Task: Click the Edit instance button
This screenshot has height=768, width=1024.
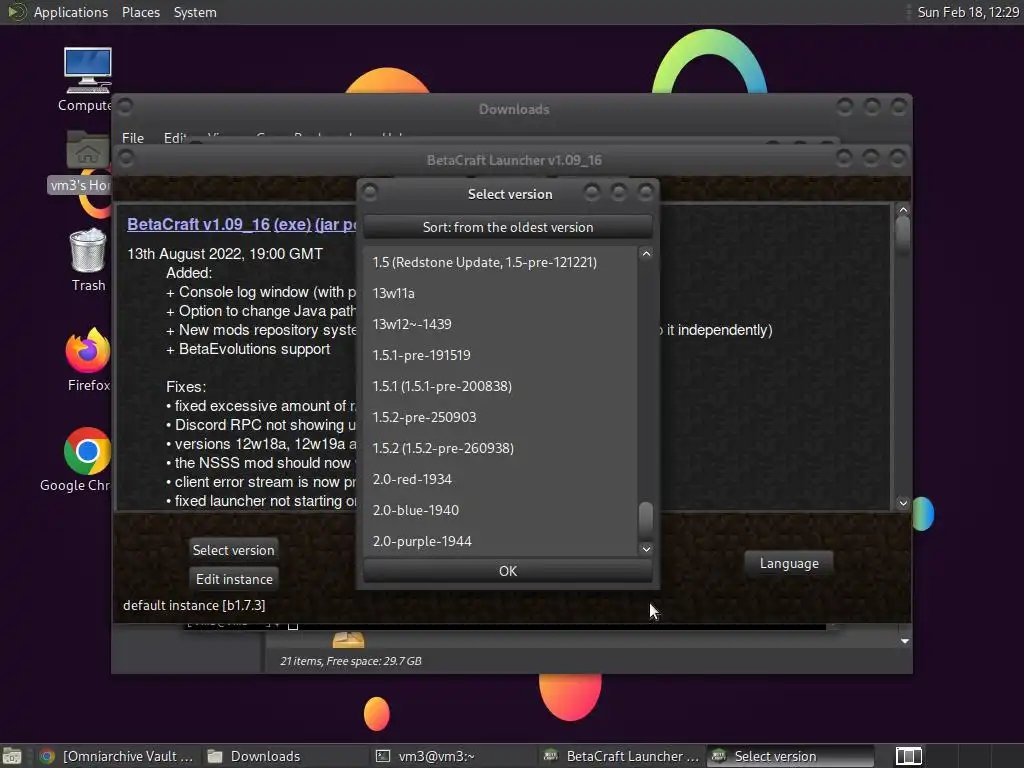Action: [x=234, y=579]
